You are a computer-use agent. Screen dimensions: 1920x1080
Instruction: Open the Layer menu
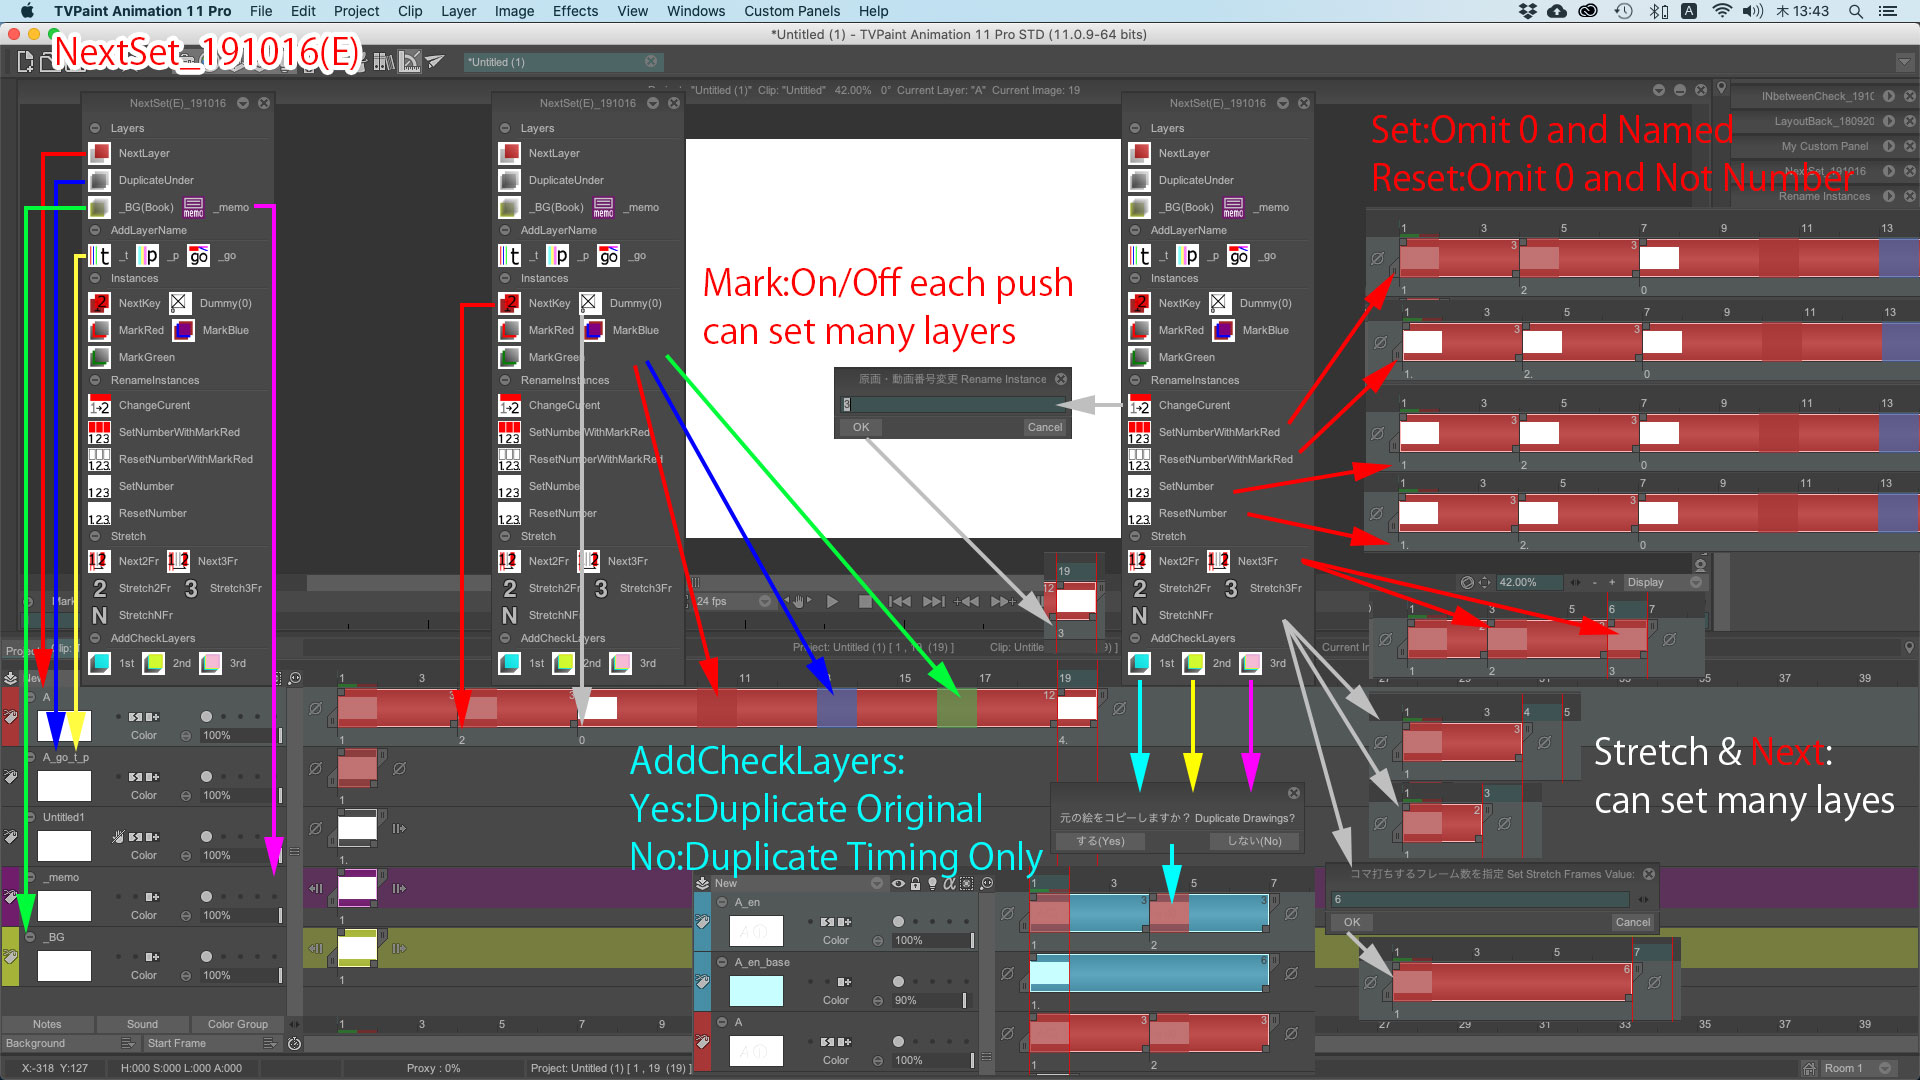(458, 11)
